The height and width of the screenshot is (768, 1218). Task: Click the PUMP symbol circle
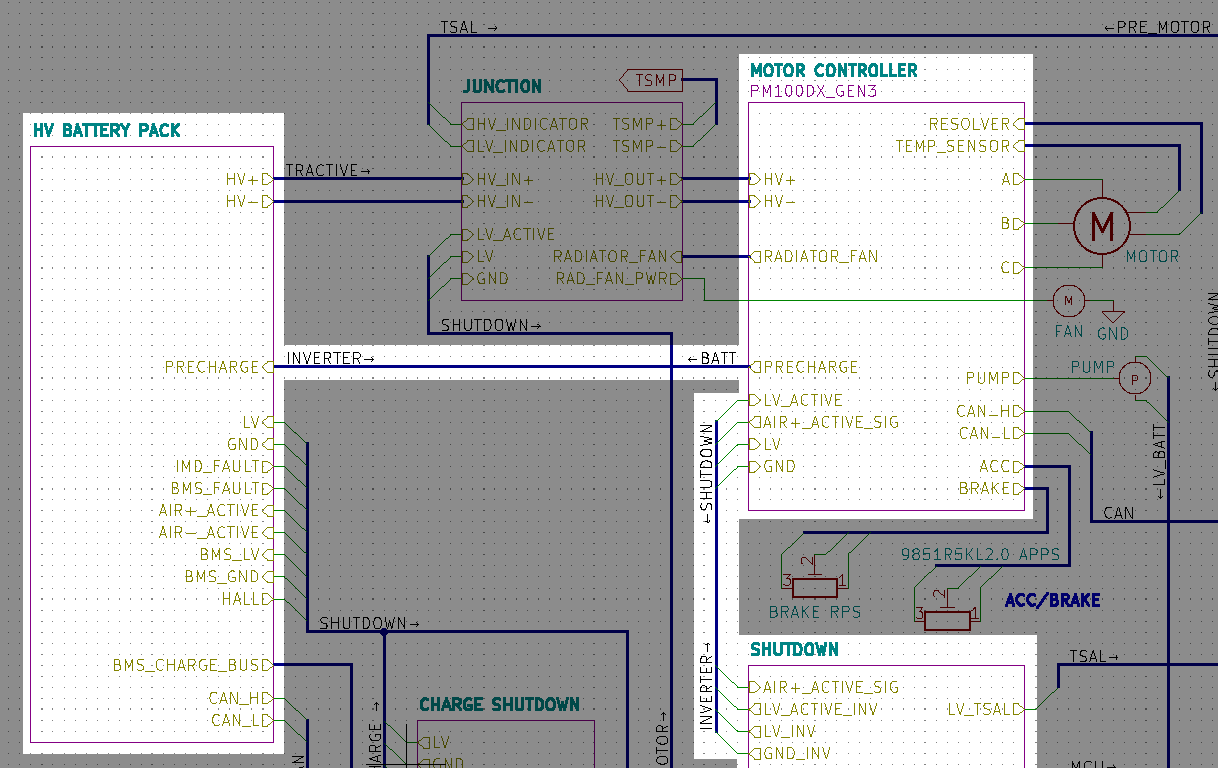[x=1134, y=379]
